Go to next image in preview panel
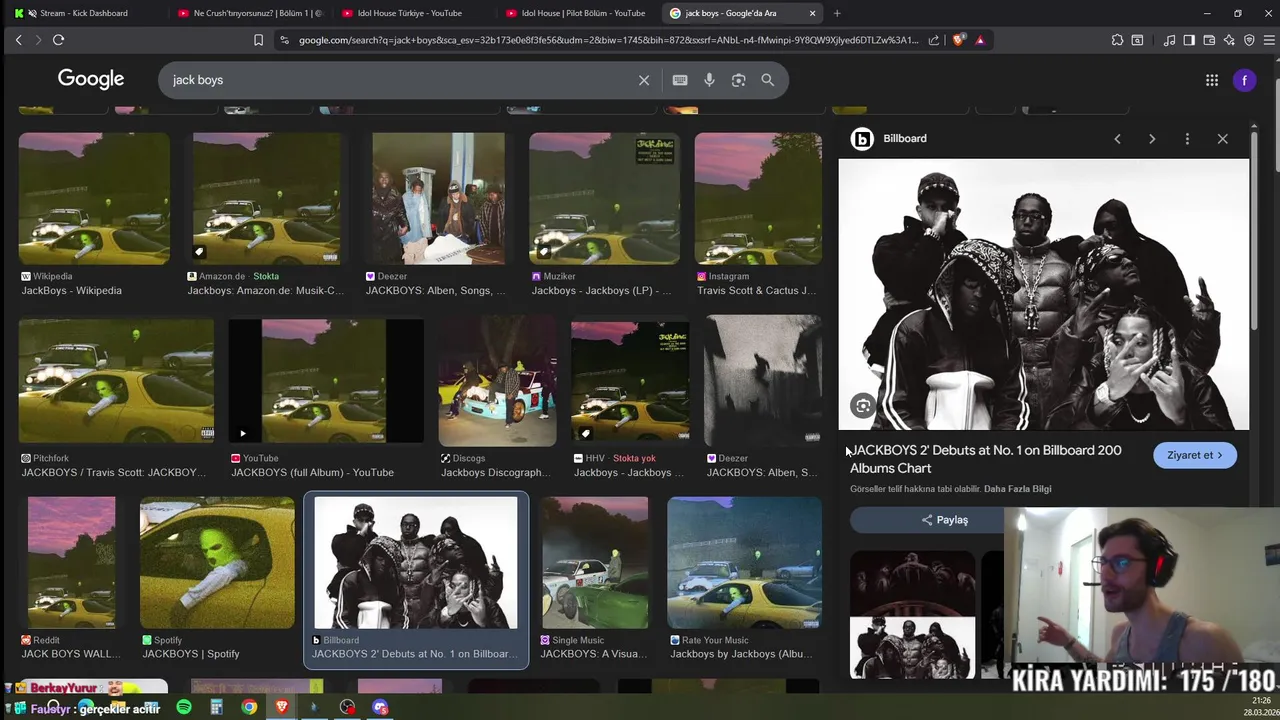The height and width of the screenshot is (720, 1280). point(1152,139)
